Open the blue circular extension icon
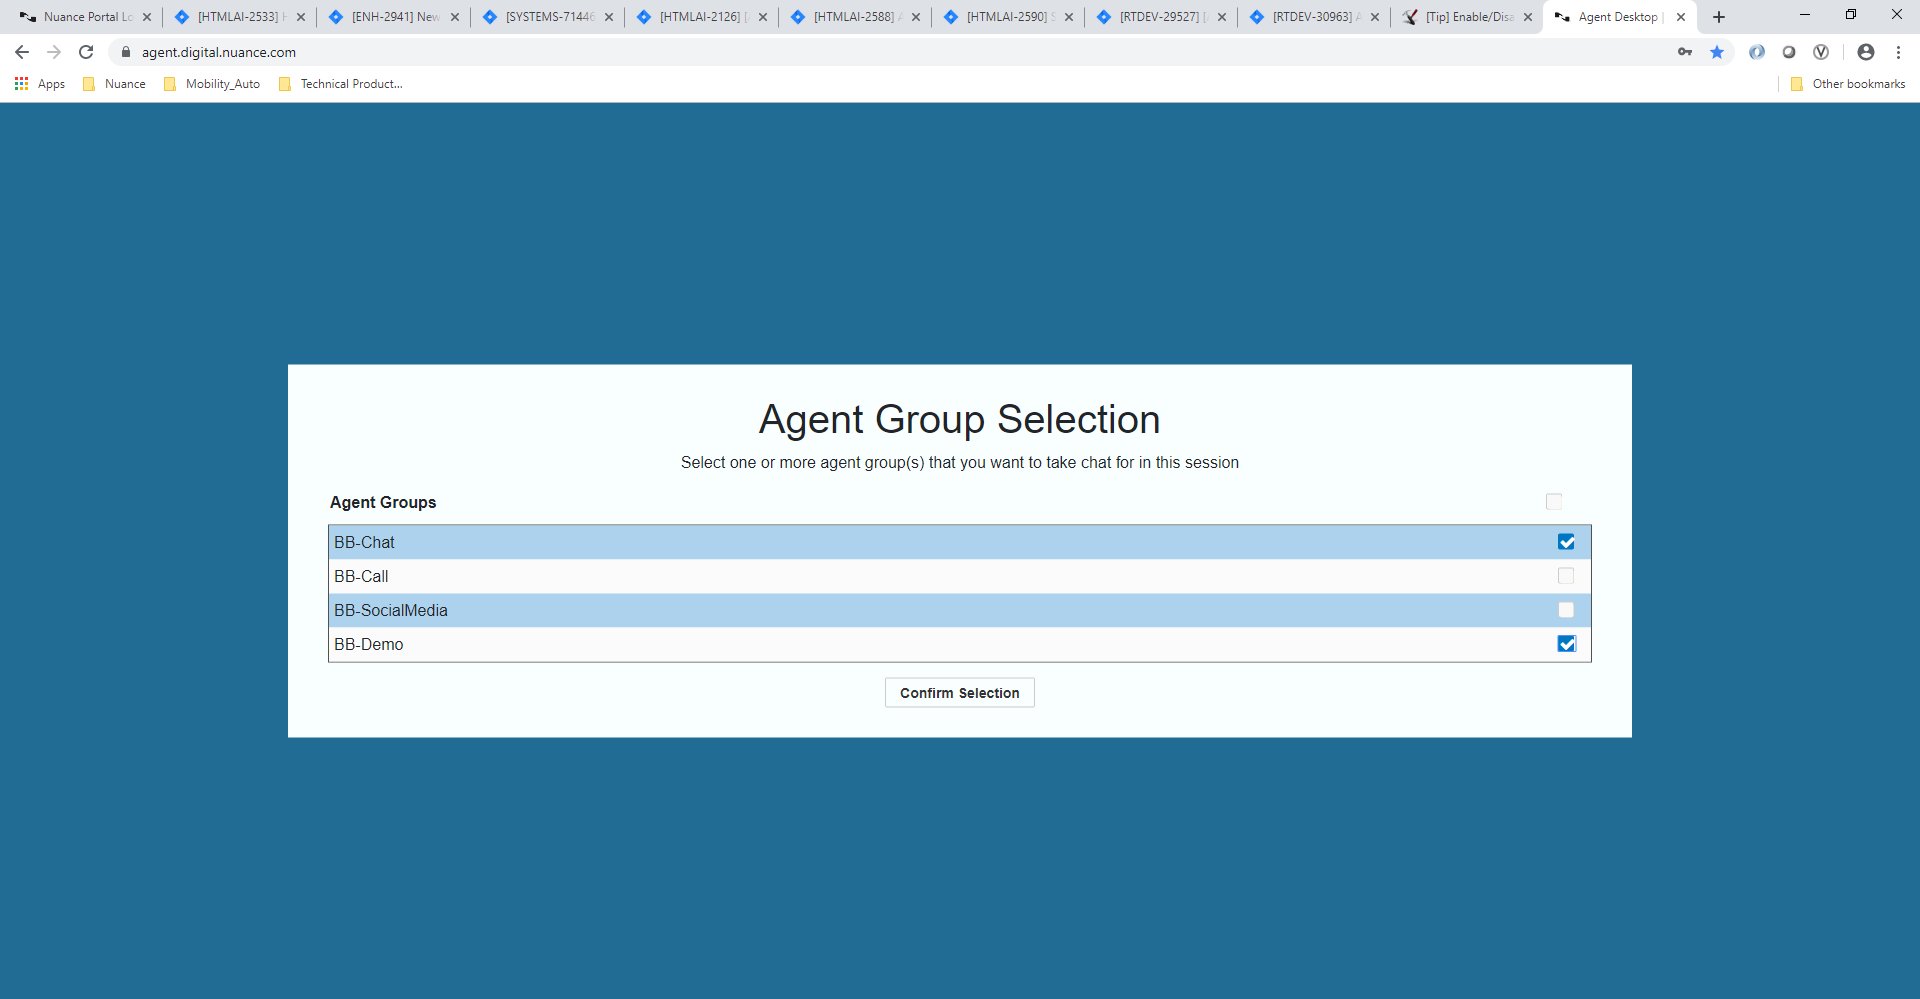 click(1757, 51)
